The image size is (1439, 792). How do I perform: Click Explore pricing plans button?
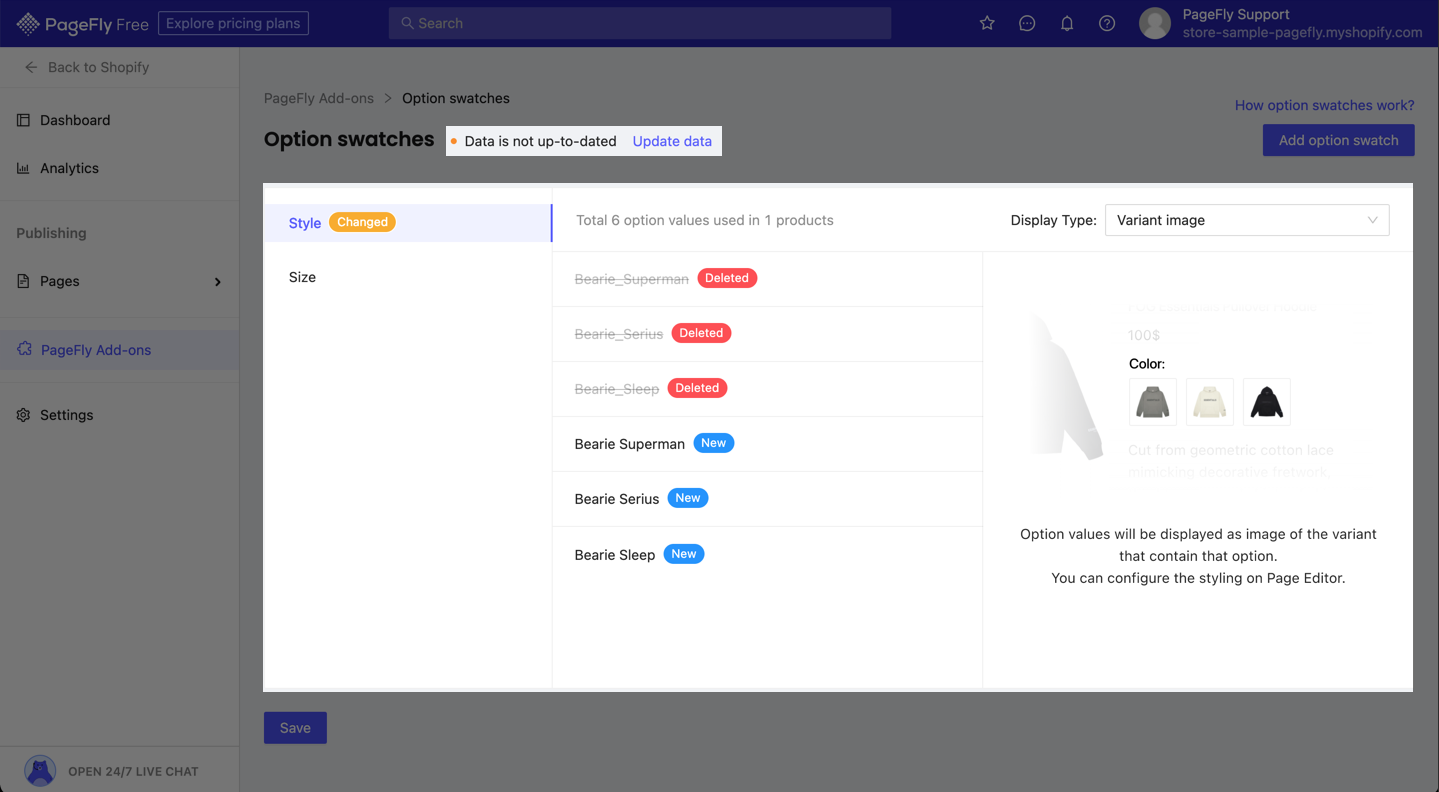tap(233, 23)
